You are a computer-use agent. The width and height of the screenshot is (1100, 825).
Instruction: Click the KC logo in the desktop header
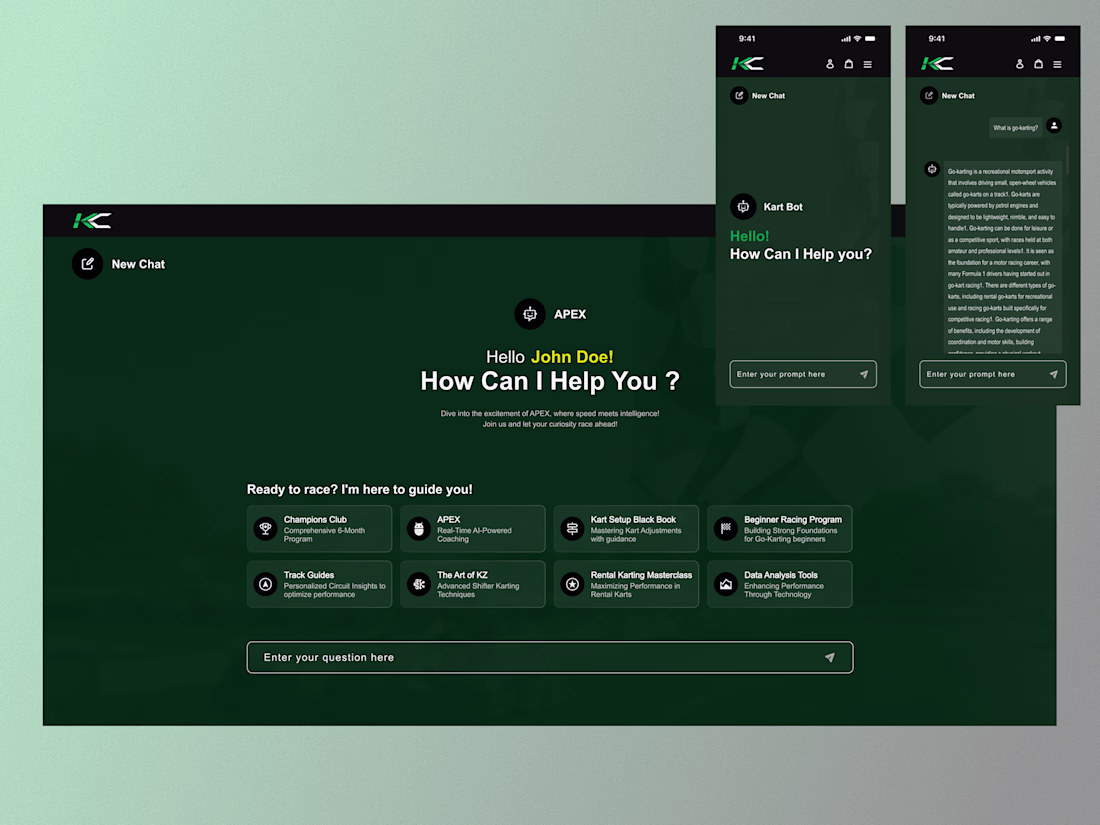[92, 221]
